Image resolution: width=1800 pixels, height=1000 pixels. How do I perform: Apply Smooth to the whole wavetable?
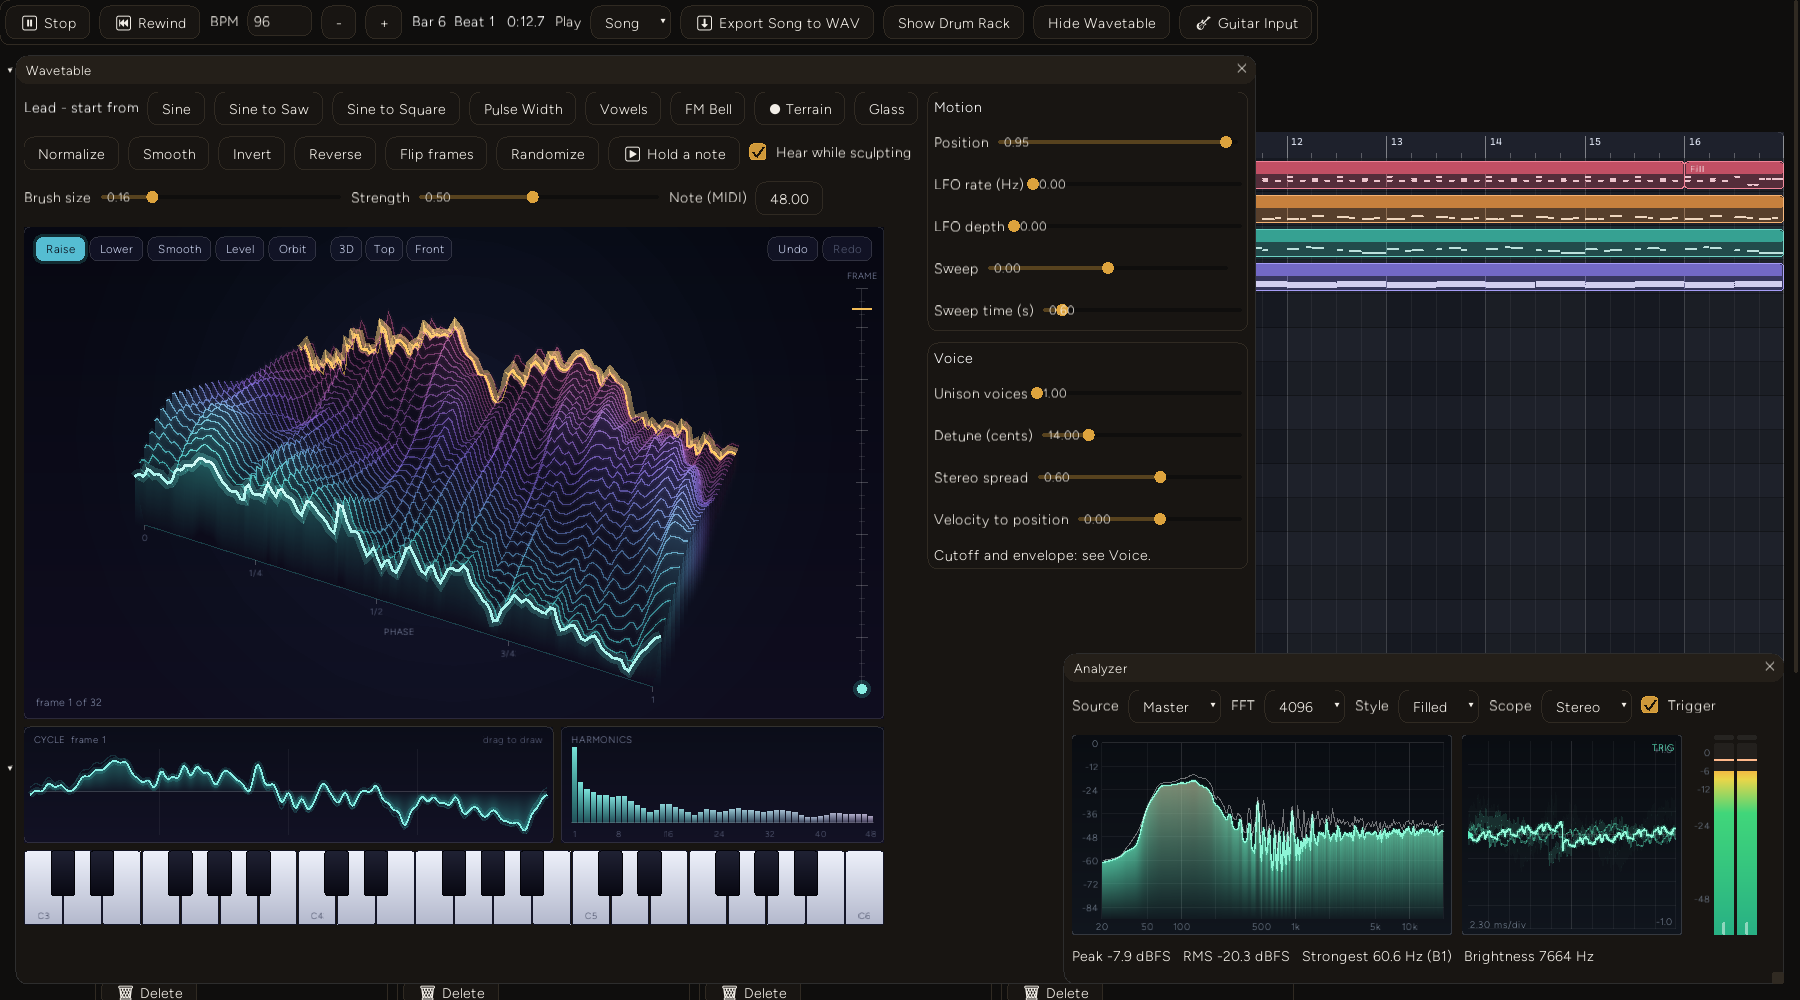169,154
